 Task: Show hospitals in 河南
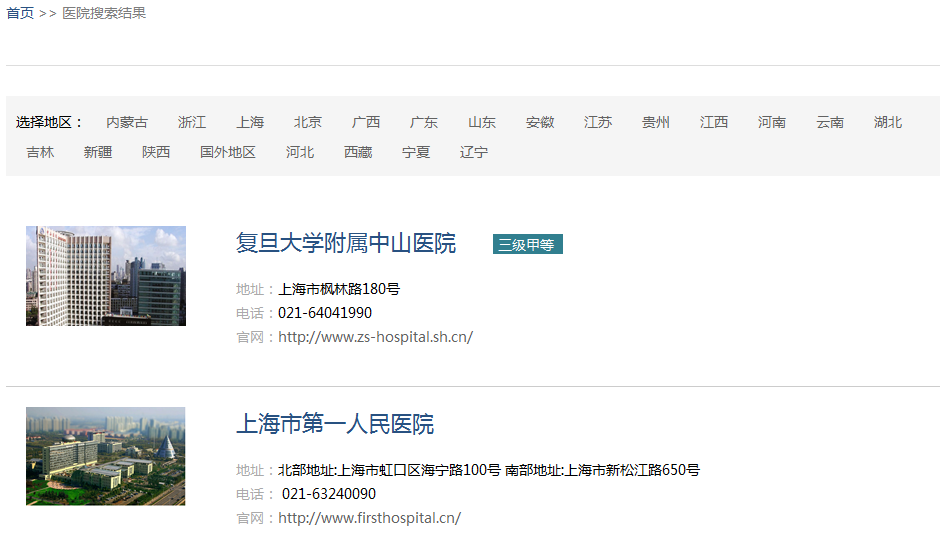click(772, 122)
